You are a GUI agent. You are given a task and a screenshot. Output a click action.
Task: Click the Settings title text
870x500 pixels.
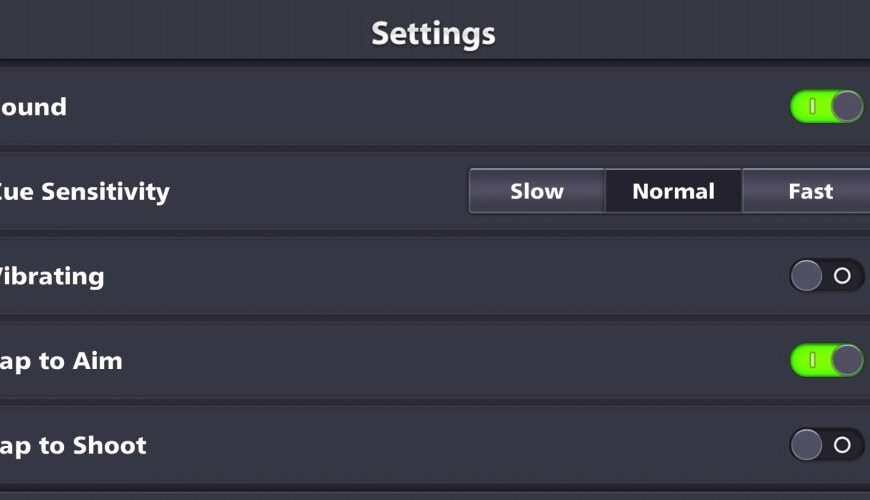point(433,33)
